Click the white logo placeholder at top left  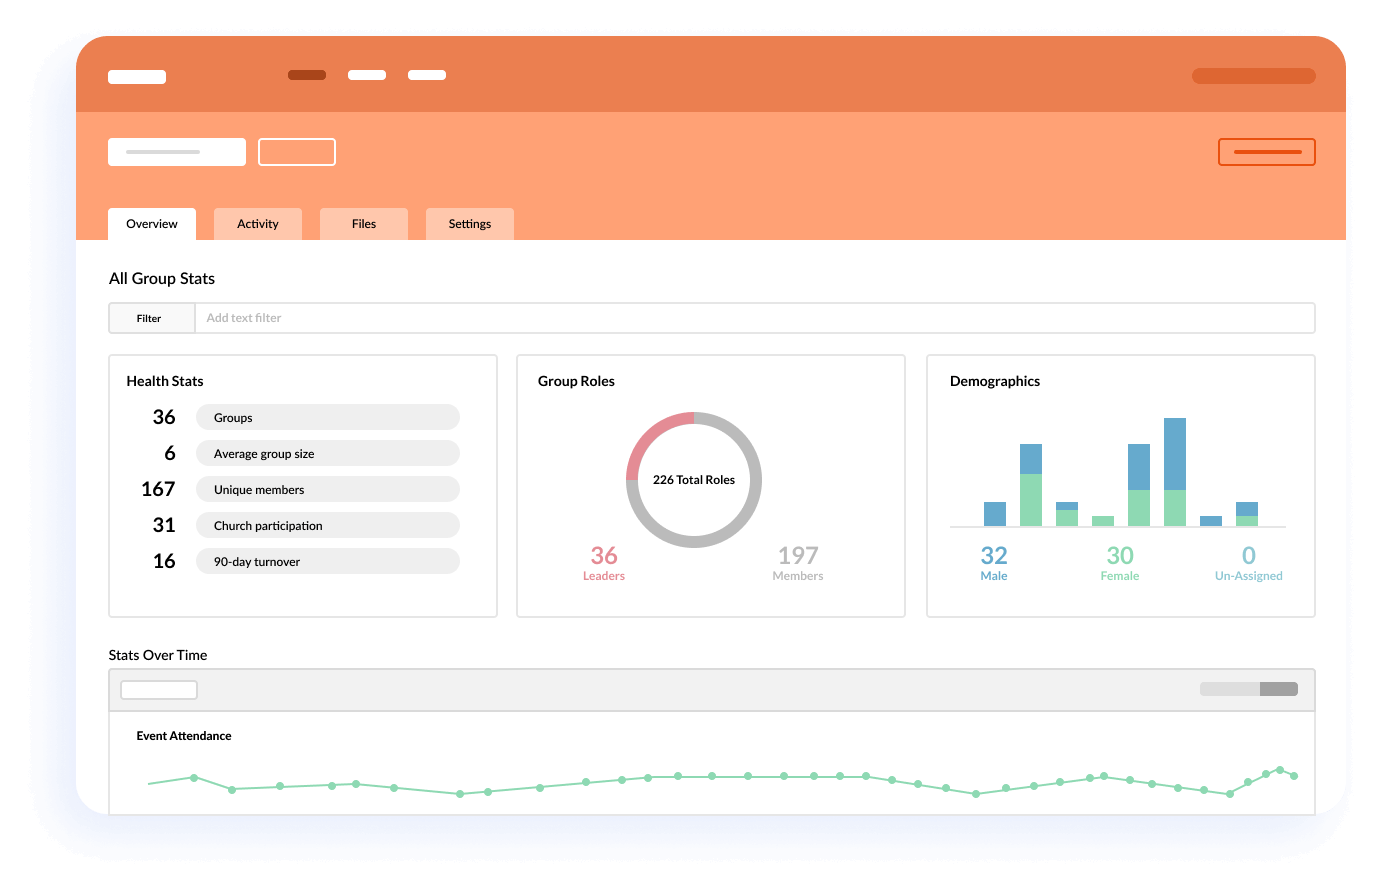[x=137, y=77]
